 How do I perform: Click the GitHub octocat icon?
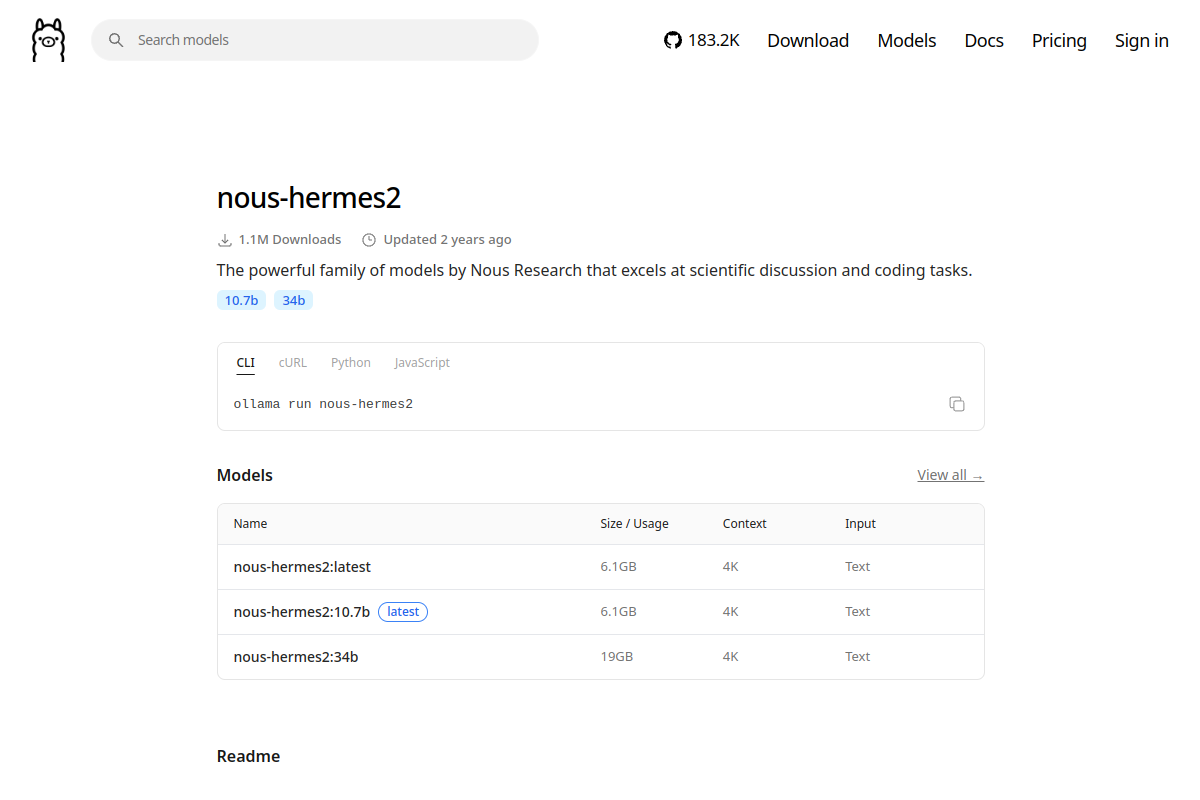[x=673, y=40]
